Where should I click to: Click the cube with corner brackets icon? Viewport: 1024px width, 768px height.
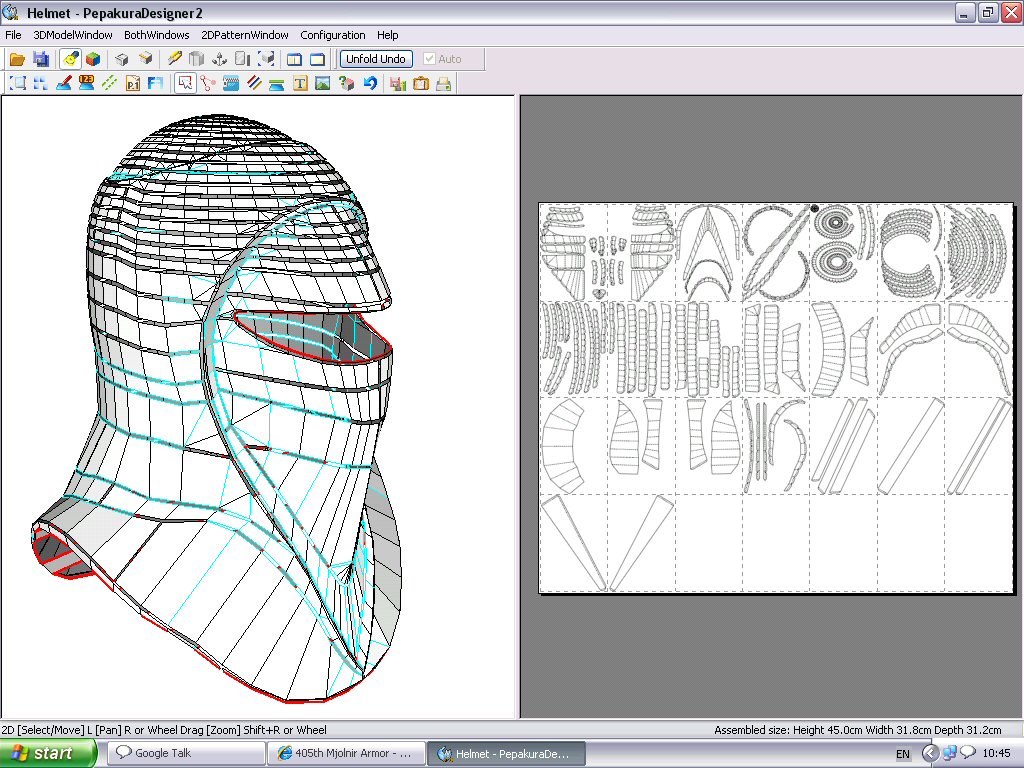point(266,59)
